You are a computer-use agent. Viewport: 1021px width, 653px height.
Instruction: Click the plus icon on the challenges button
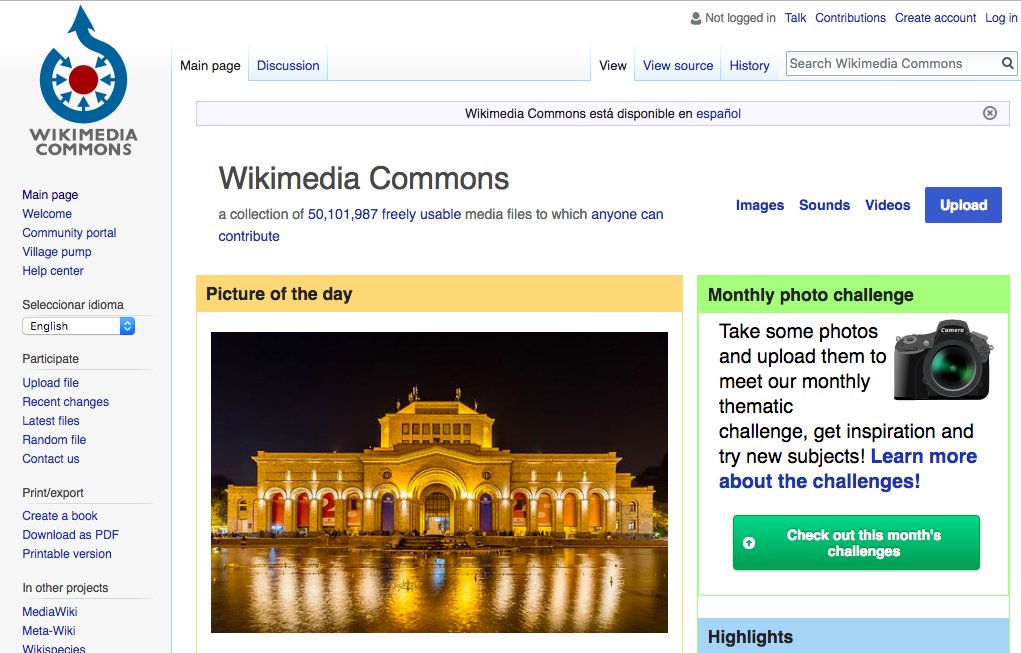pos(748,541)
